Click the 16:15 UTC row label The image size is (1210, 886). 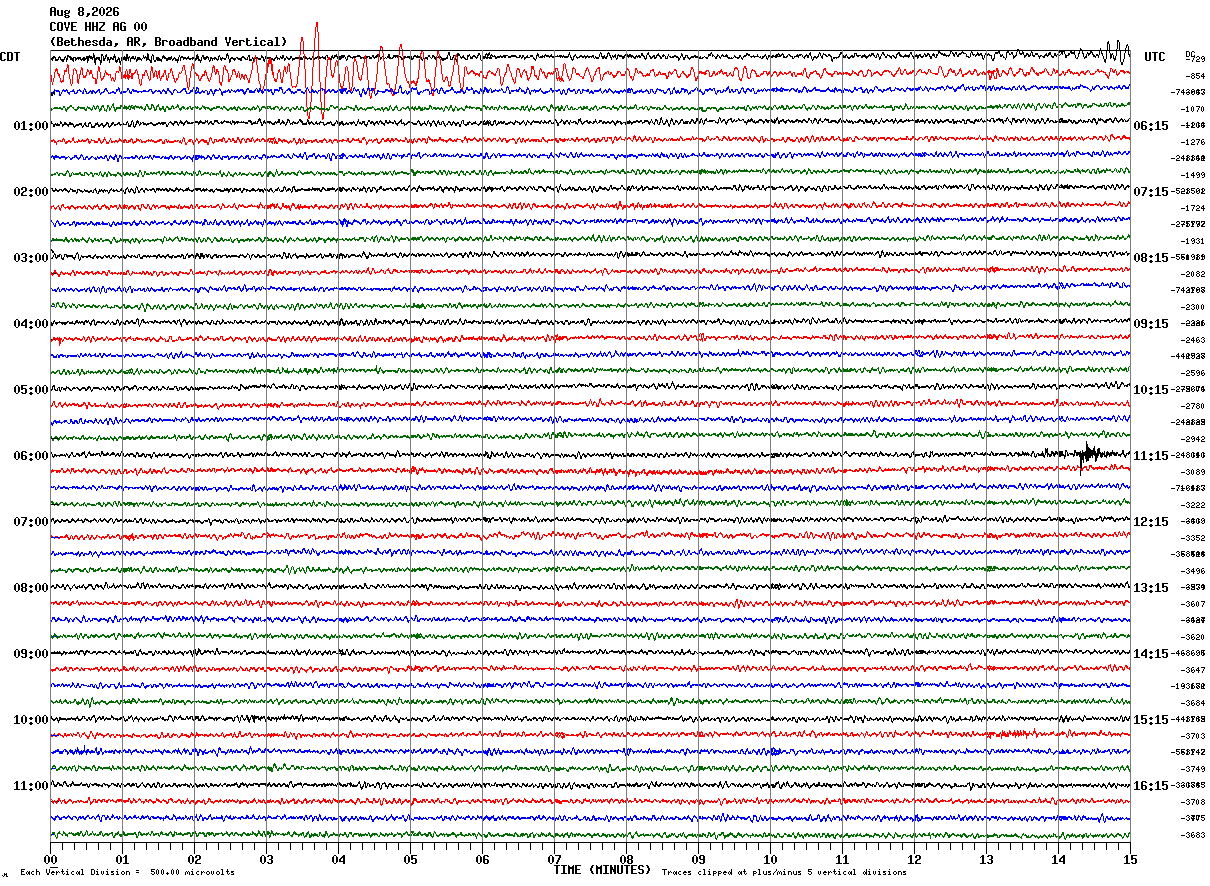coord(1151,786)
